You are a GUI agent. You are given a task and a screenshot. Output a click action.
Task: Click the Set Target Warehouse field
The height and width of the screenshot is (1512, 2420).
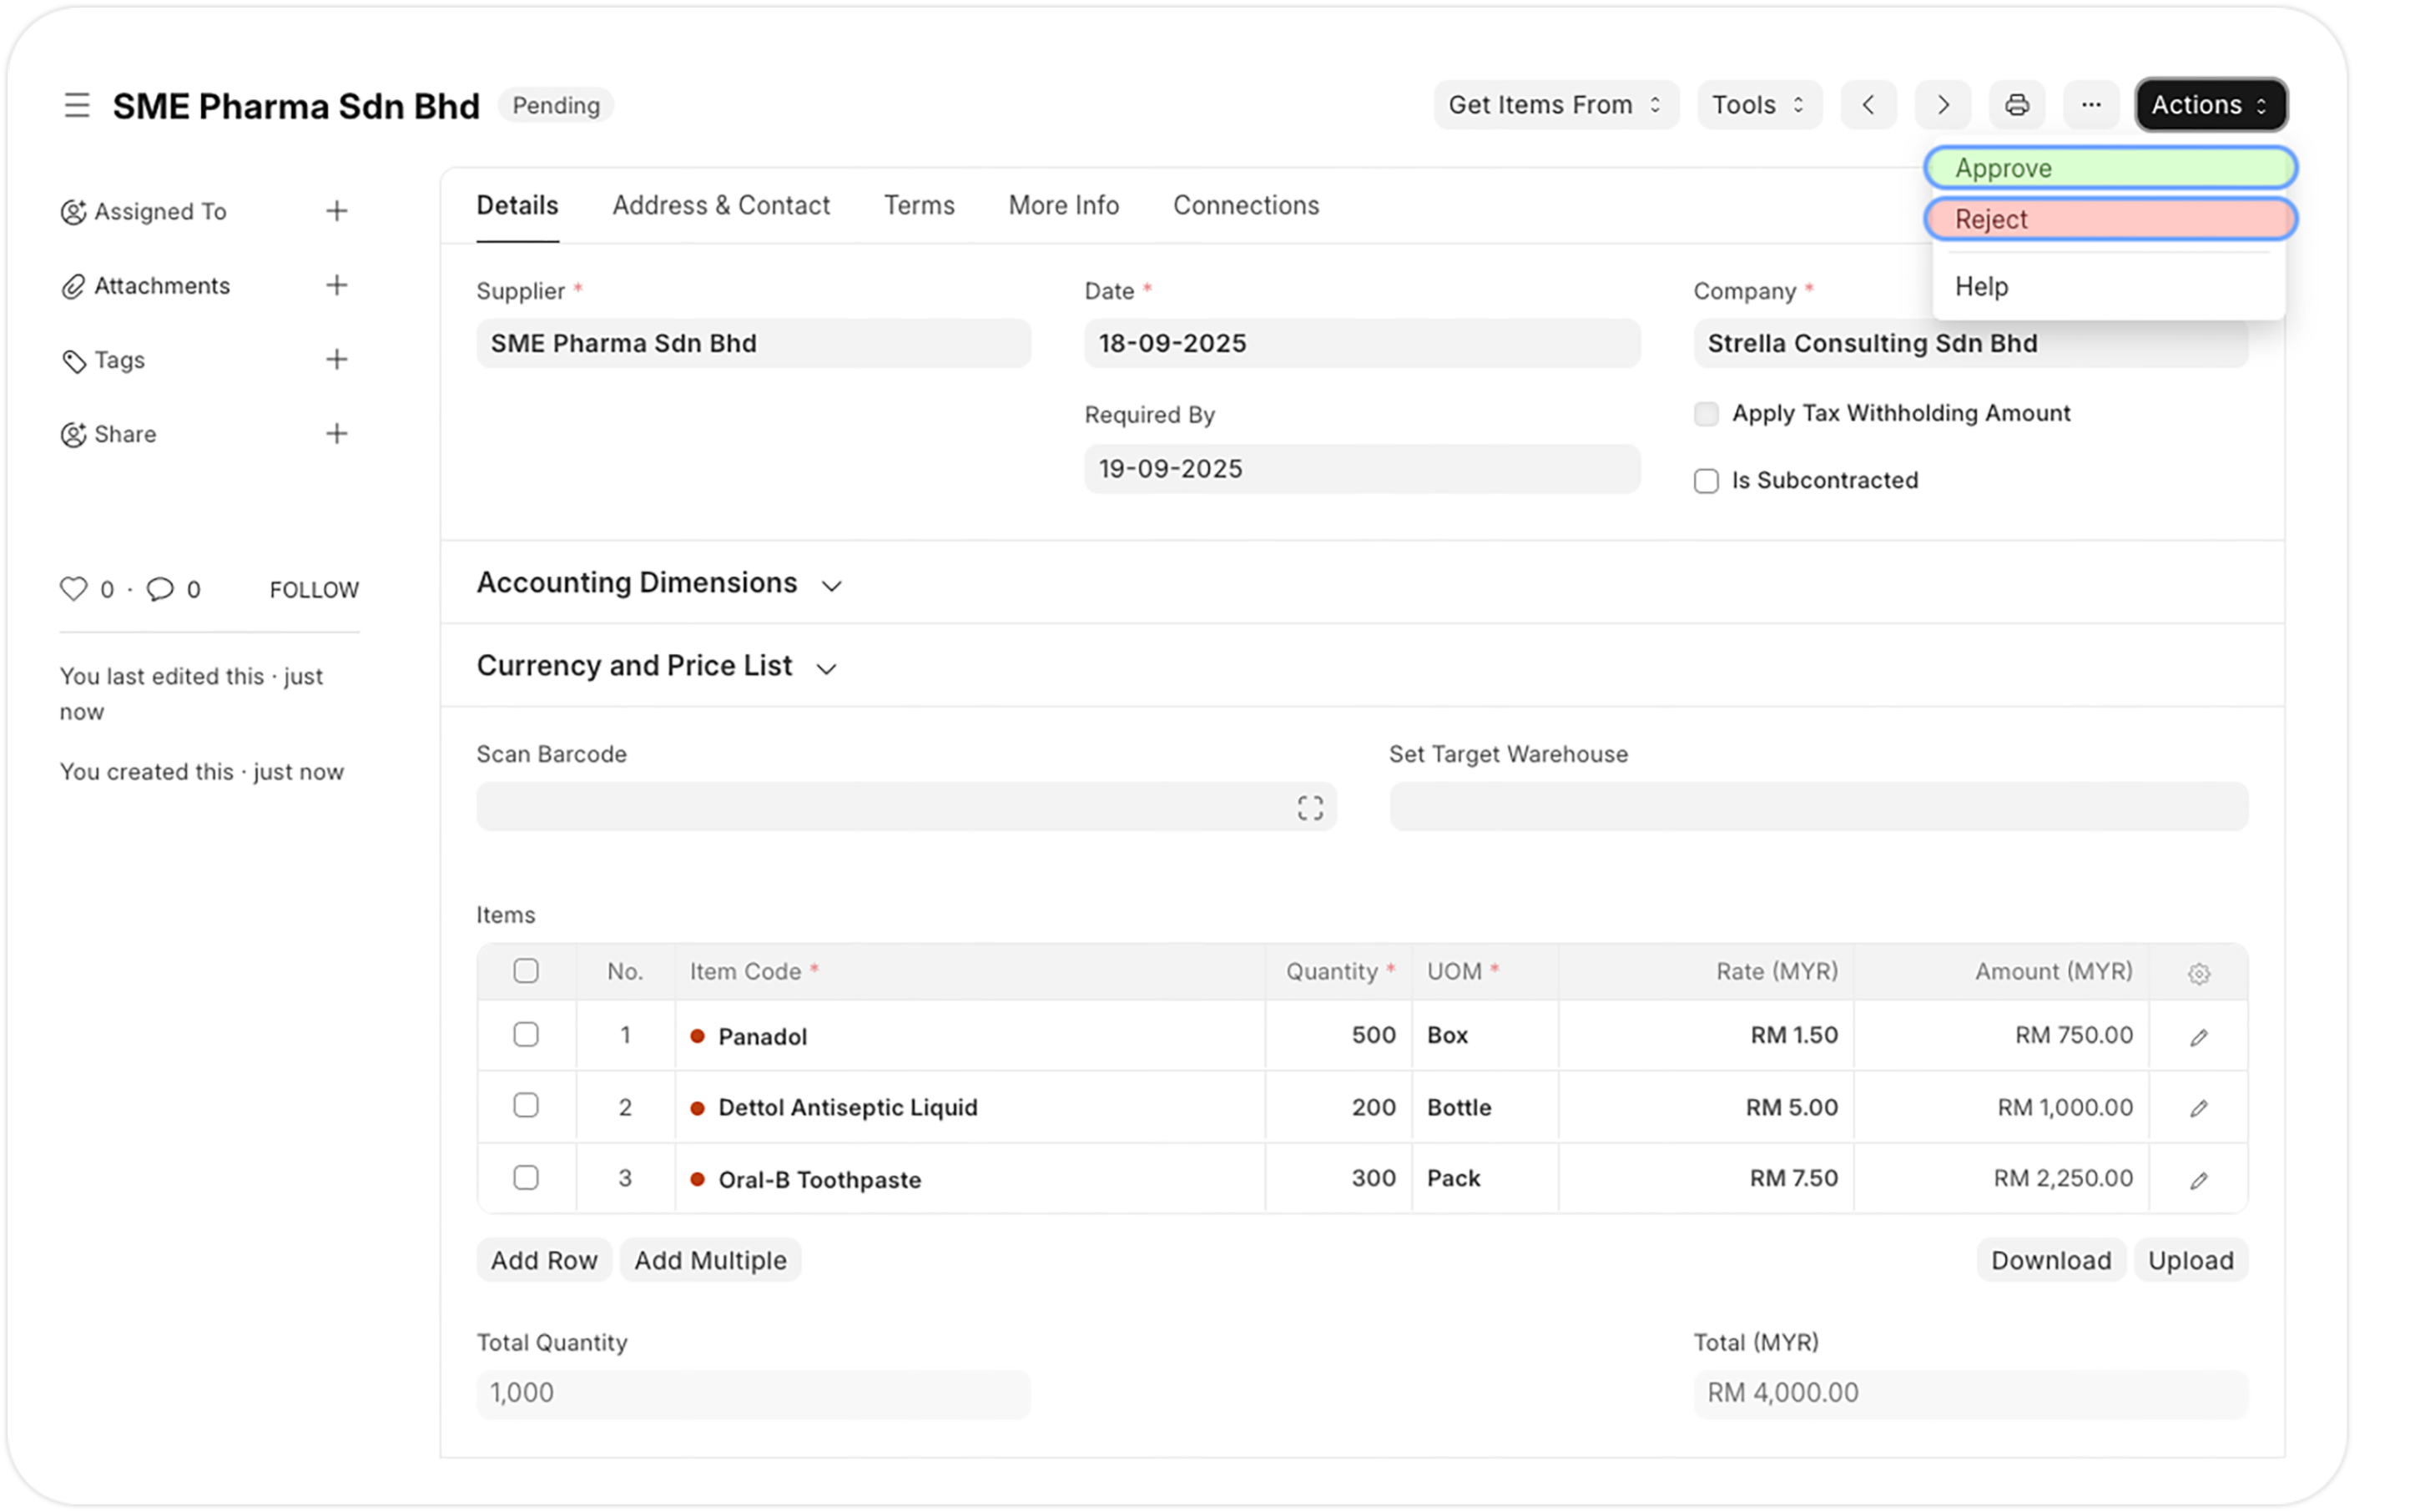coord(1818,807)
